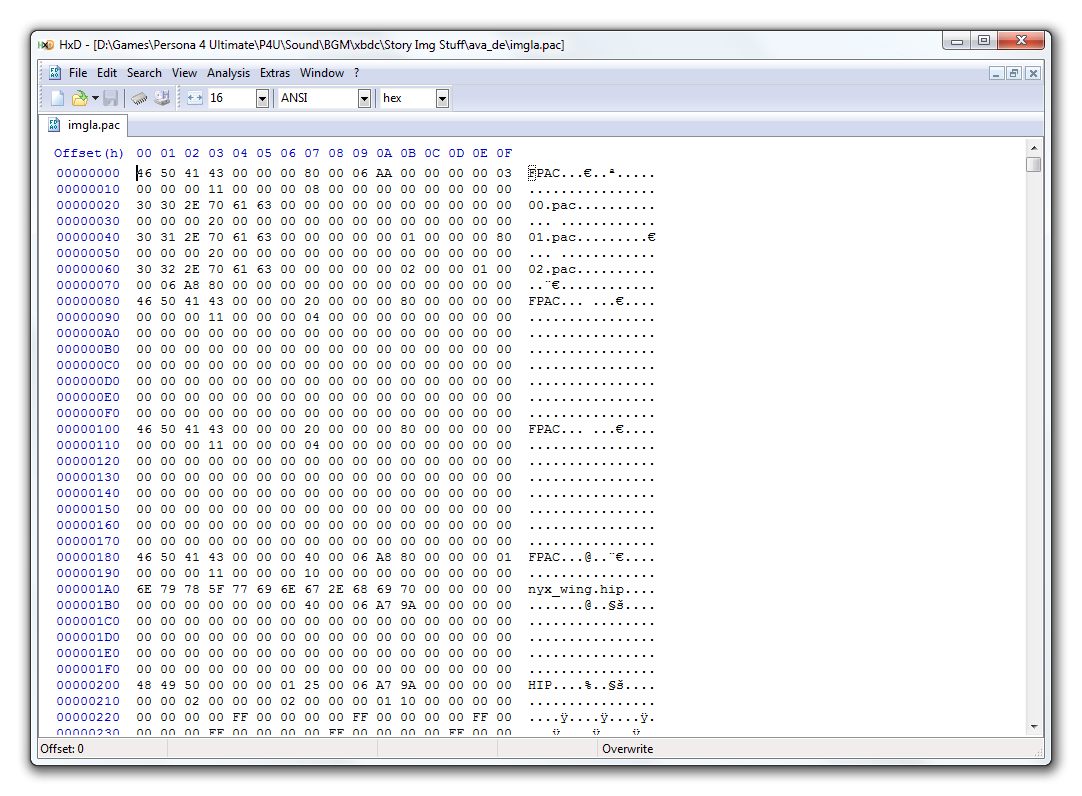The height and width of the screenshot is (796, 1082).
Task: Create a new file with the New icon
Action: pyautogui.click(x=57, y=99)
